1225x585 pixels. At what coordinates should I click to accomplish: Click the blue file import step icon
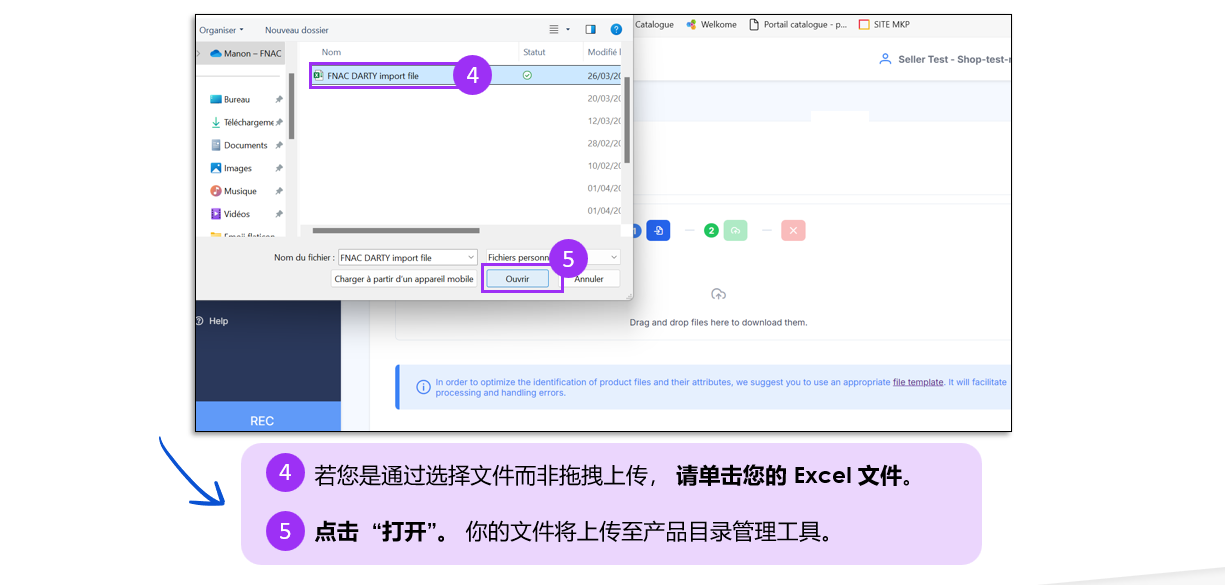point(658,231)
